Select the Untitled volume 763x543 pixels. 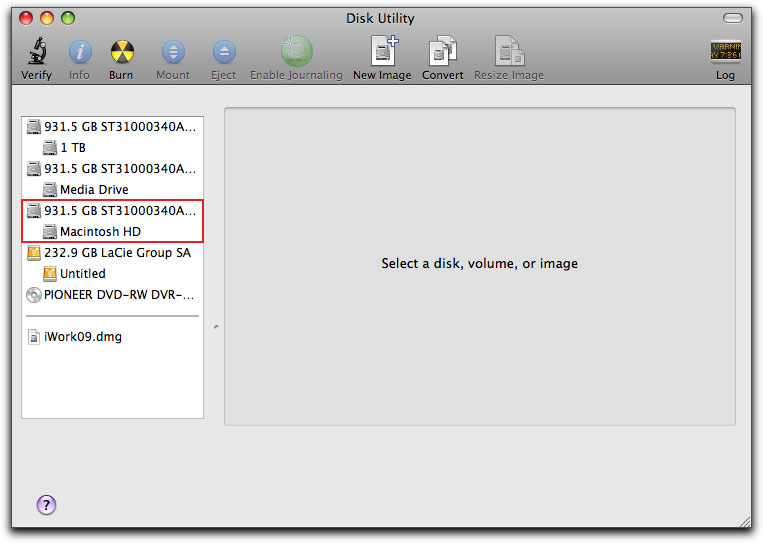[112, 274]
